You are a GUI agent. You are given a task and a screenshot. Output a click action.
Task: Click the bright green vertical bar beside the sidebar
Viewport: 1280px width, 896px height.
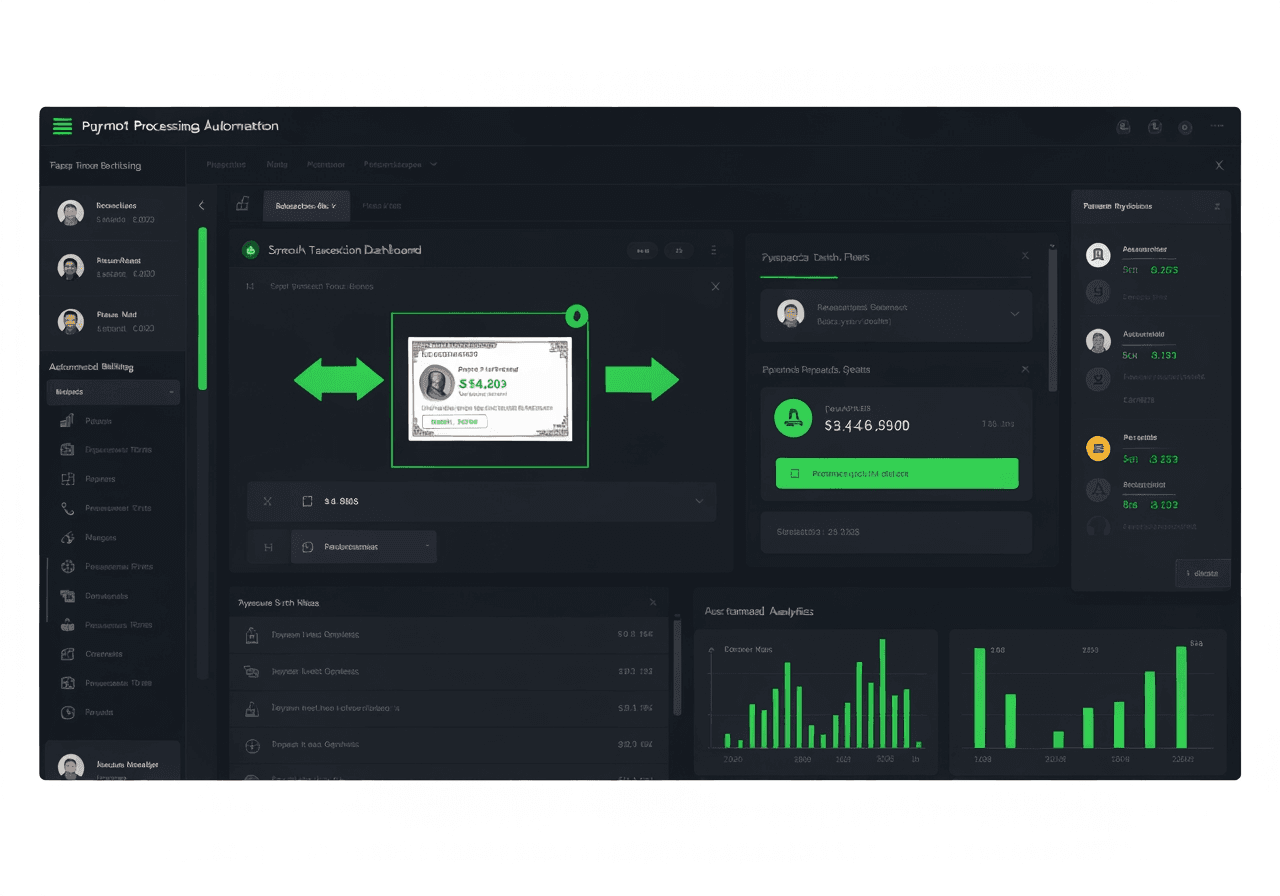pyautogui.click(x=203, y=309)
